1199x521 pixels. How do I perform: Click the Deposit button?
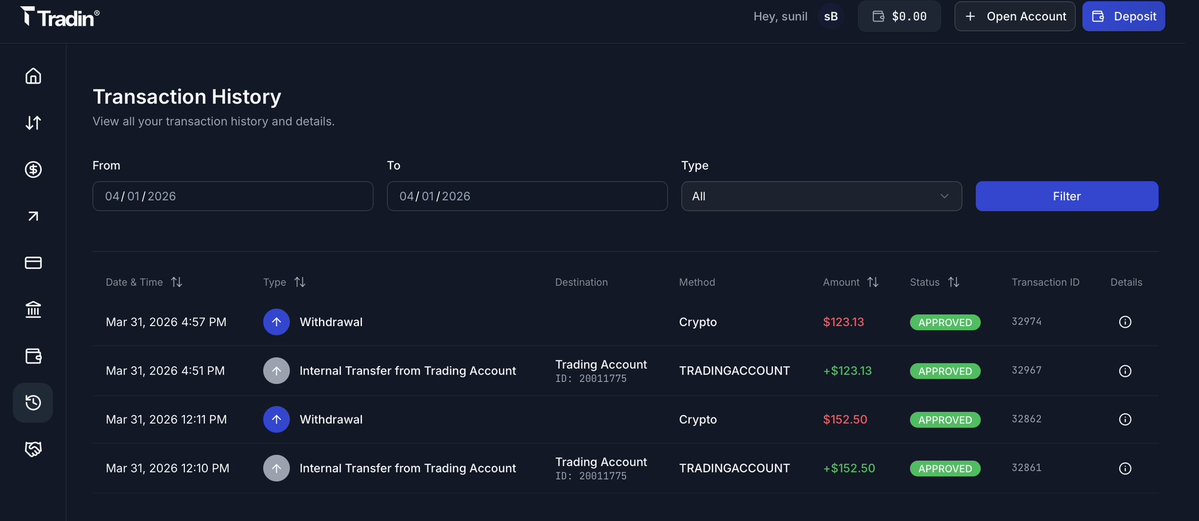coord(1123,16)
